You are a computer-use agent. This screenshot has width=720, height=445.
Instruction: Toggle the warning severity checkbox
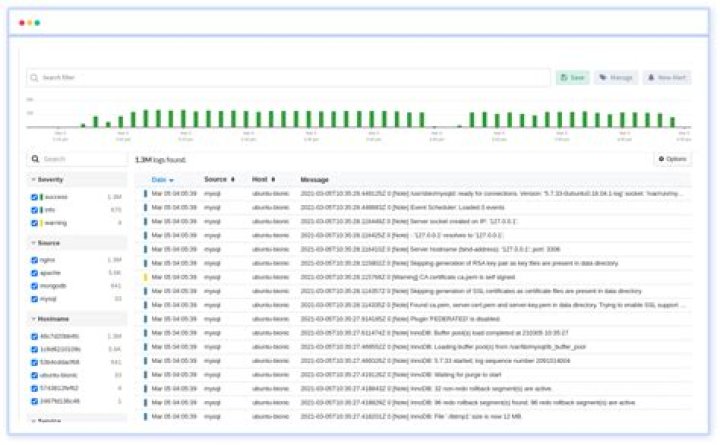pos(35,223)
